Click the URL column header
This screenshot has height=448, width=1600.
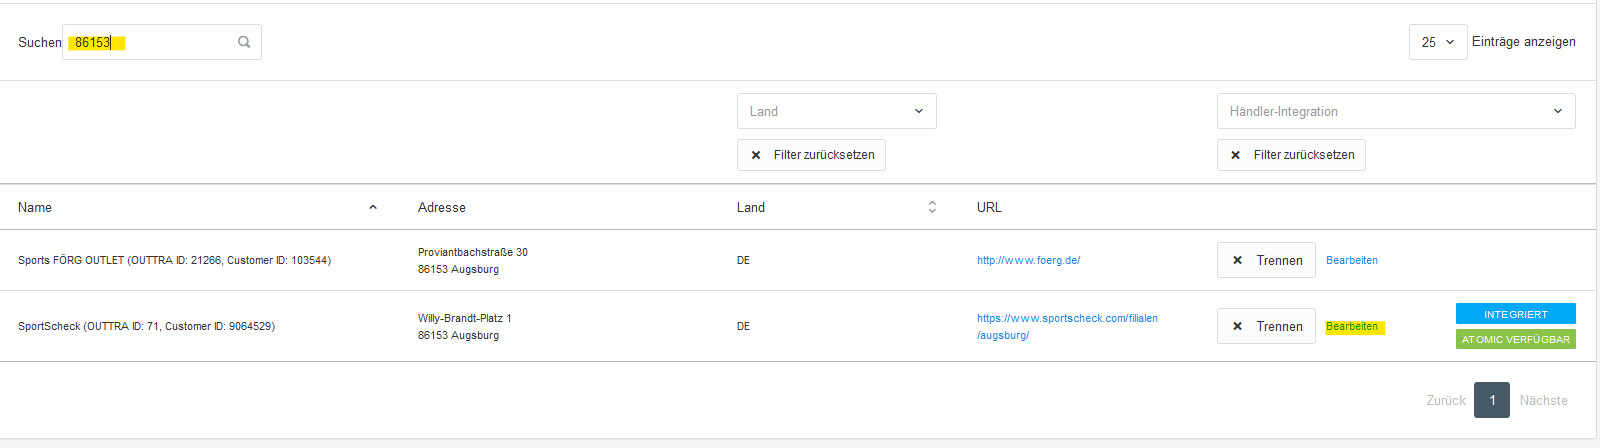pos(989,207)
